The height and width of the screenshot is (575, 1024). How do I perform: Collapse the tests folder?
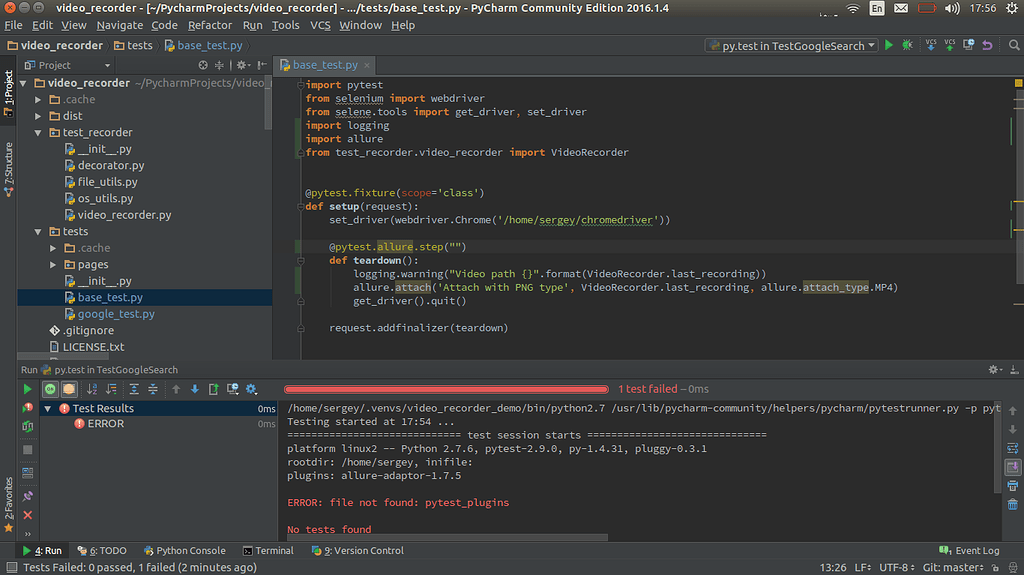39,231
